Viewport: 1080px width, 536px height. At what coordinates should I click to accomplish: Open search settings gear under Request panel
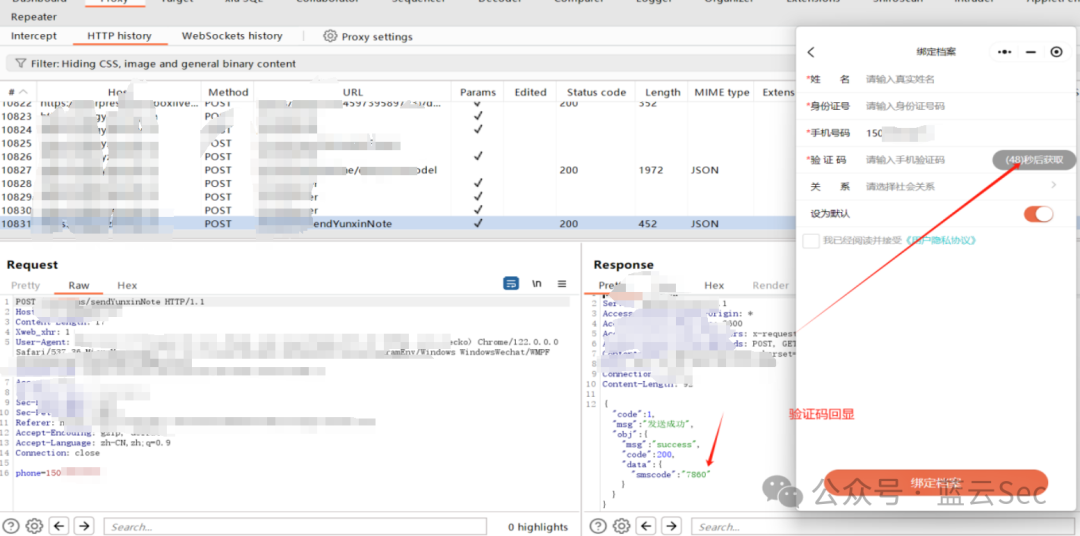coord(35,526)
